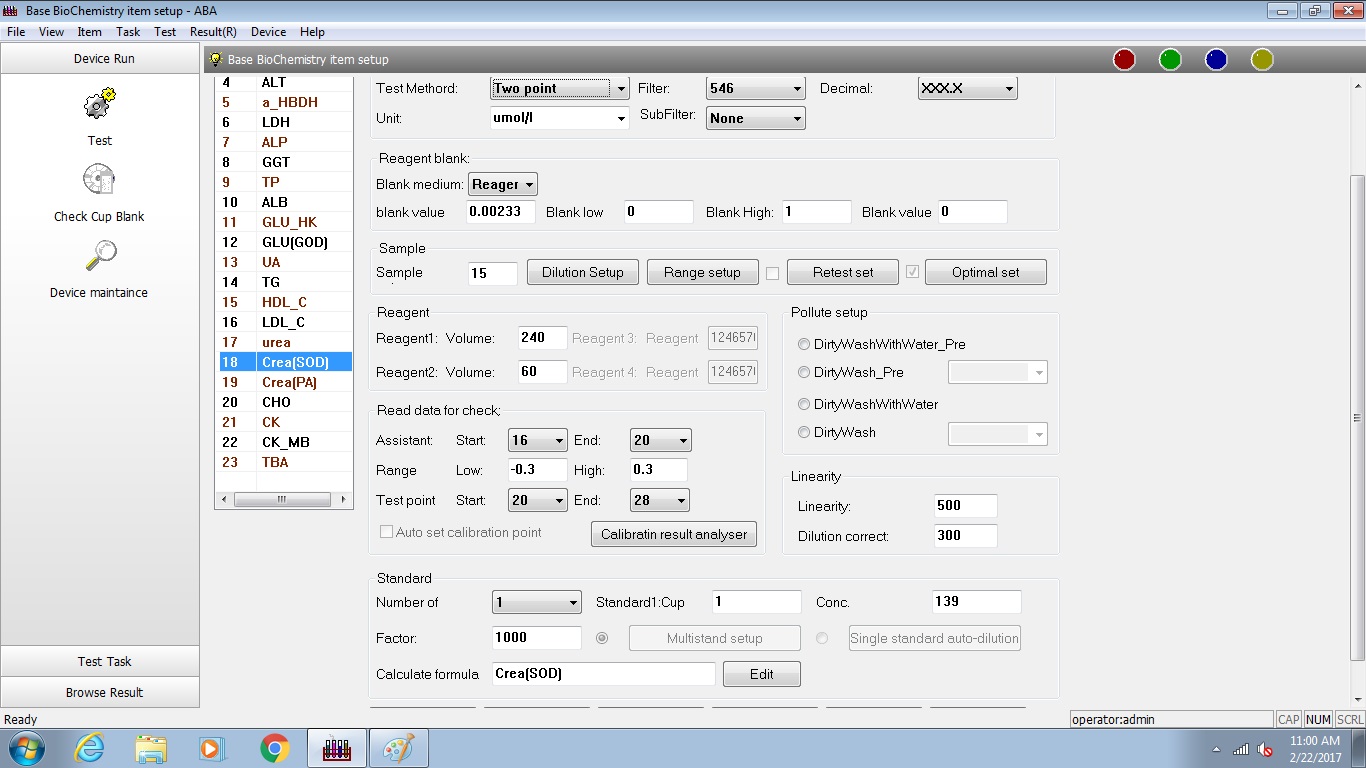Launch Internet Explorer from the taskbar

tap(89, 748)
